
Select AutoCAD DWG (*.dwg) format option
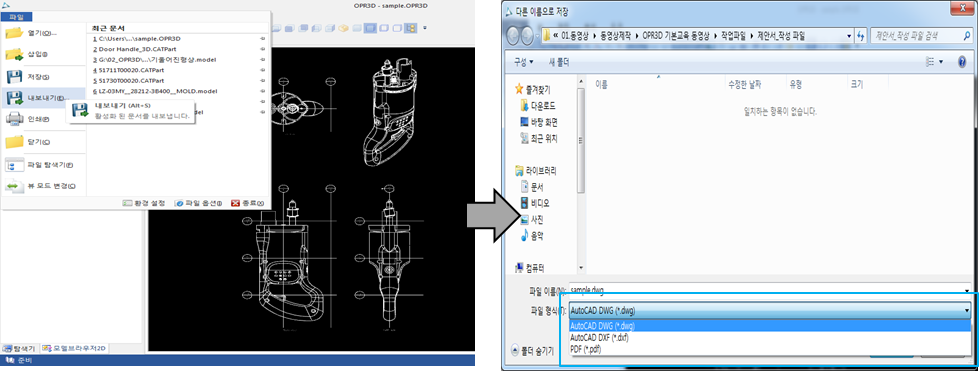(x=769, y=326)
